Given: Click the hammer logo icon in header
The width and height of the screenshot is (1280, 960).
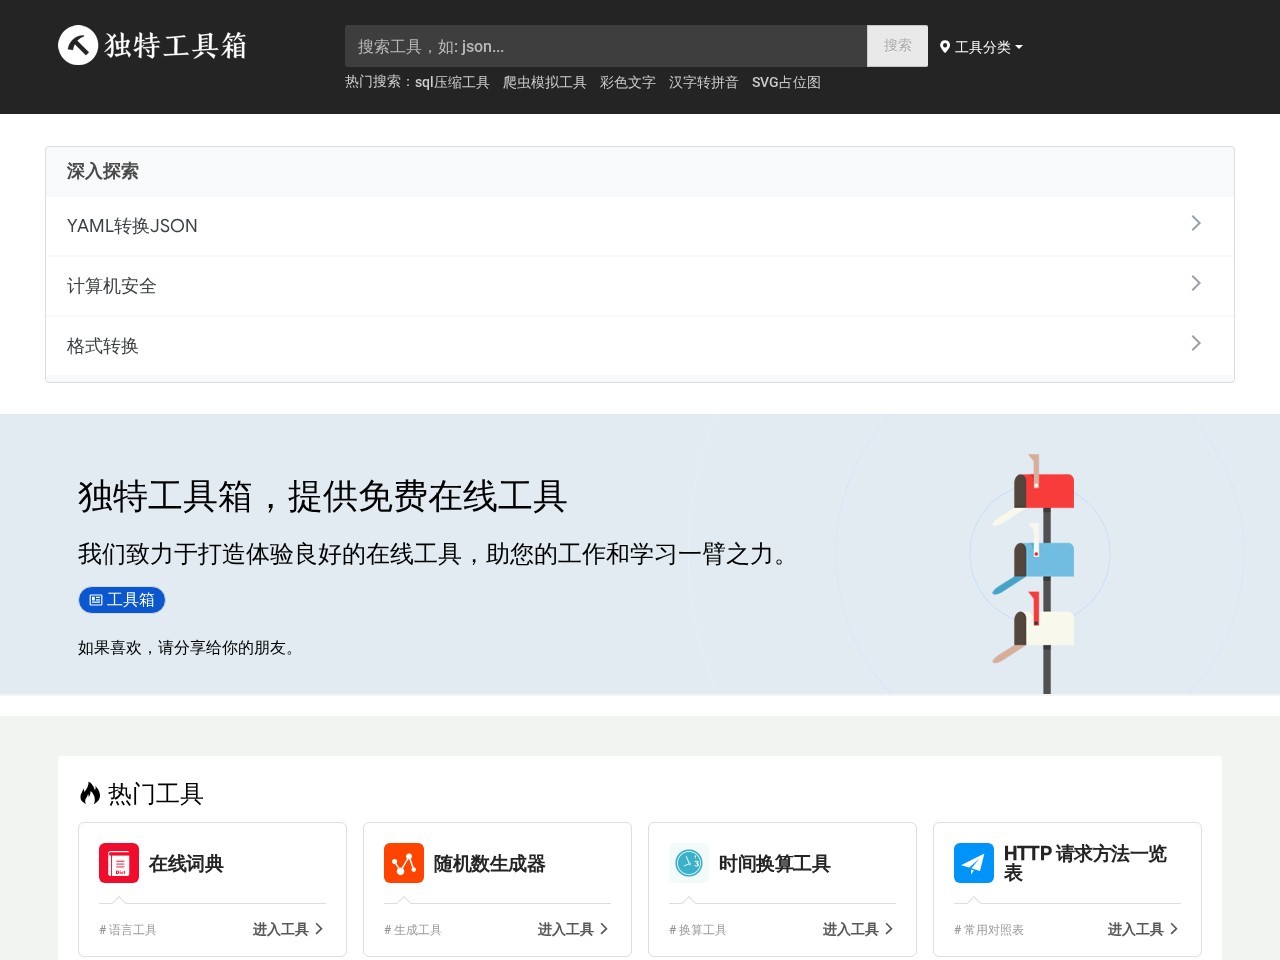Looking at the screenshot, I should coord(78,45).
